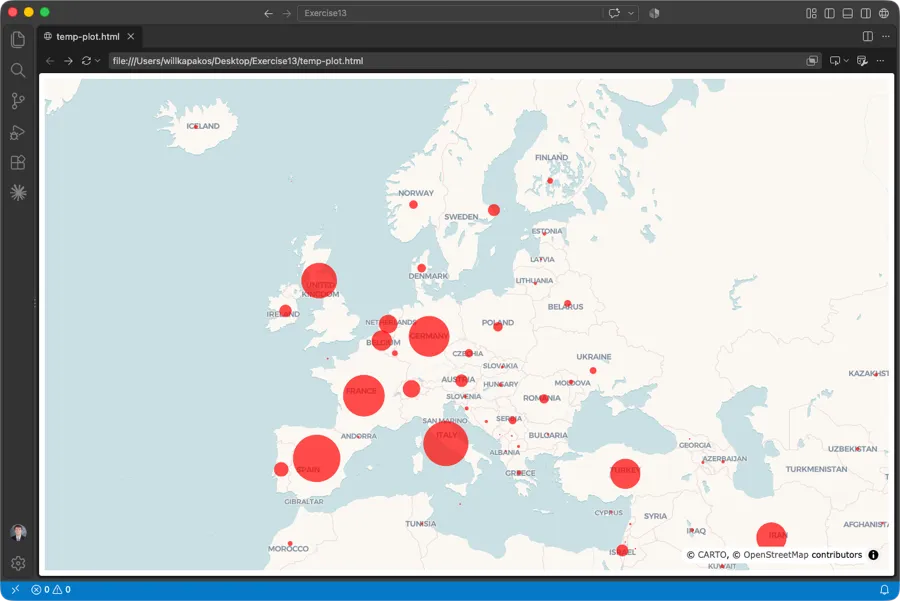Open the CARTO attribution link

pos(711,555)
